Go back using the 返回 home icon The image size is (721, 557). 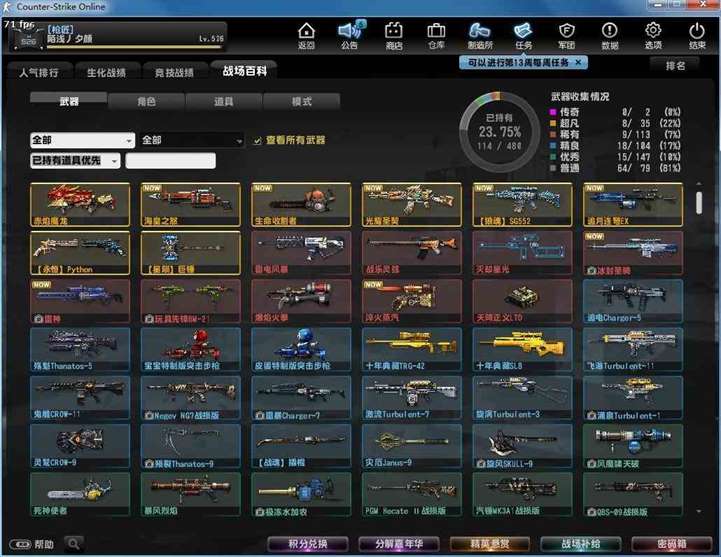click(x=306, y=35)
